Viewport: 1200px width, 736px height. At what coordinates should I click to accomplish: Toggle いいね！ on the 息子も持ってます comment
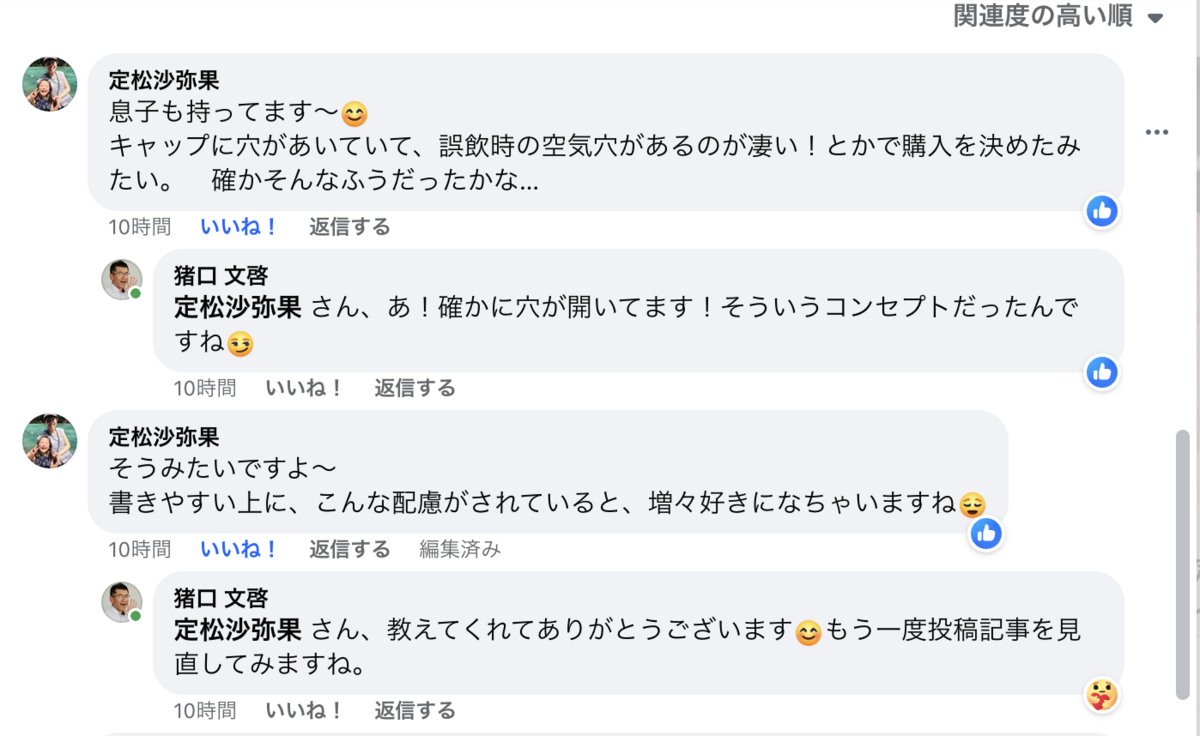(239, 227)
